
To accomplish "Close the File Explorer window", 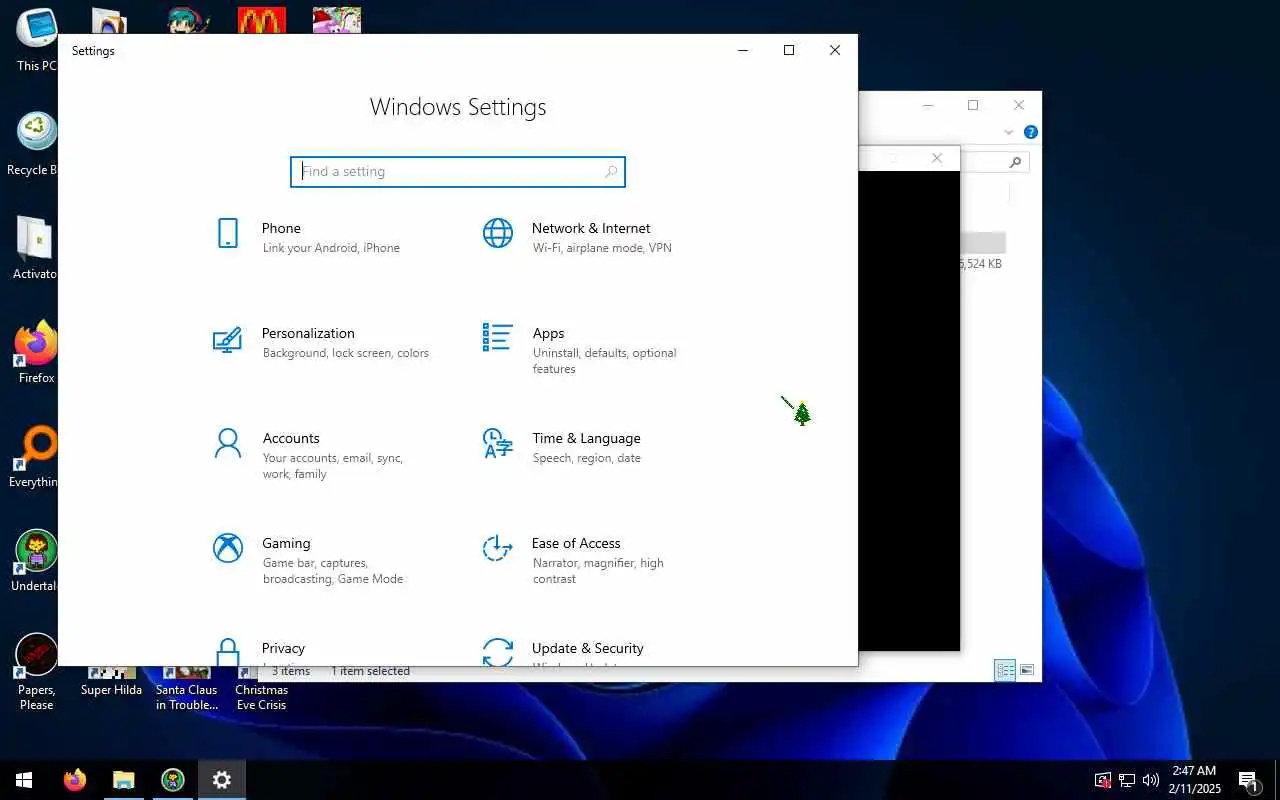I will click(x=1019, y=105).
